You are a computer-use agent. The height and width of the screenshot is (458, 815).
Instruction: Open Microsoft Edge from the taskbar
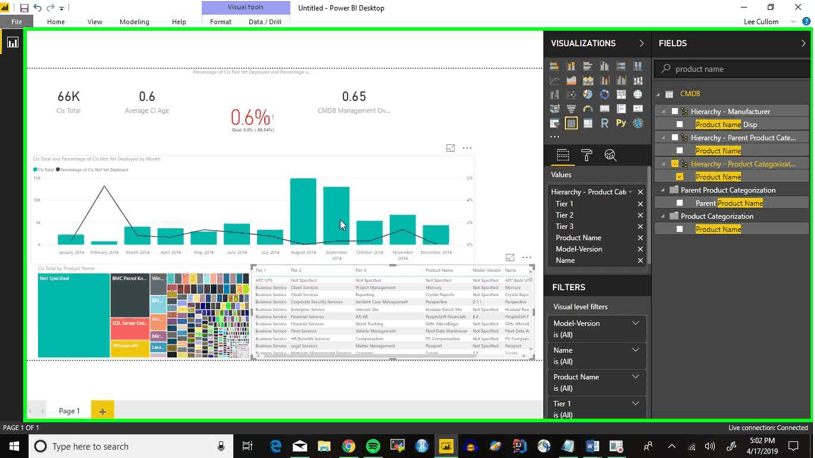[x=275, y=447]
